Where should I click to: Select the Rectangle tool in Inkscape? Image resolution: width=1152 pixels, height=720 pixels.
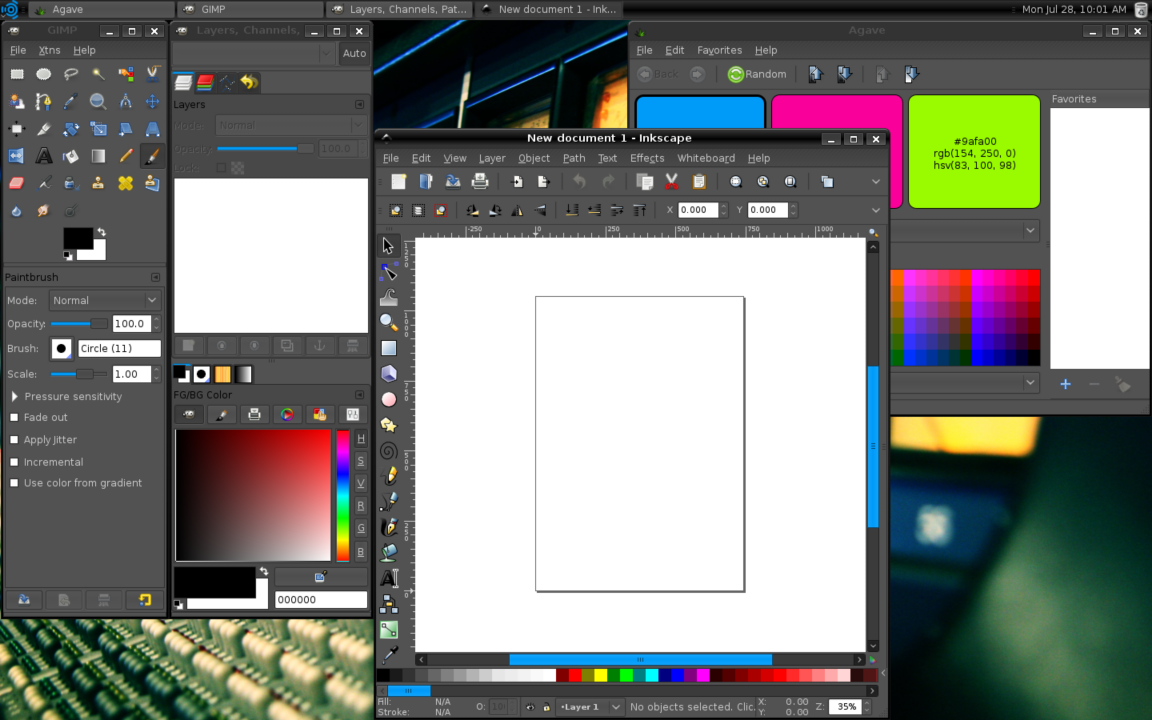point(389,348)
